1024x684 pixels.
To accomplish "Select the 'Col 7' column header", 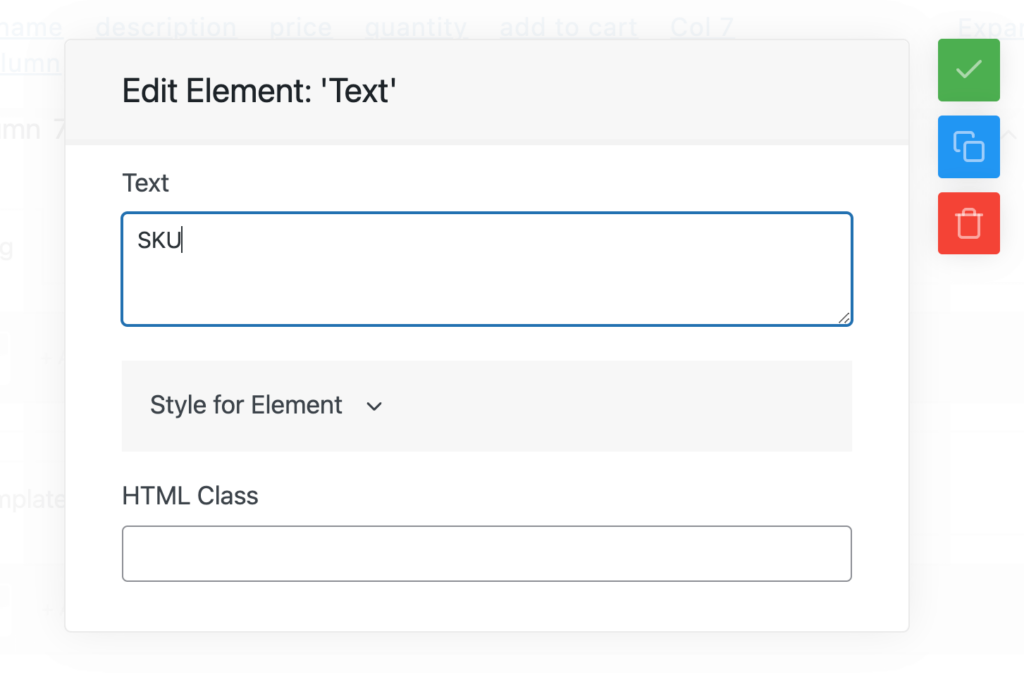I will 701,27.
